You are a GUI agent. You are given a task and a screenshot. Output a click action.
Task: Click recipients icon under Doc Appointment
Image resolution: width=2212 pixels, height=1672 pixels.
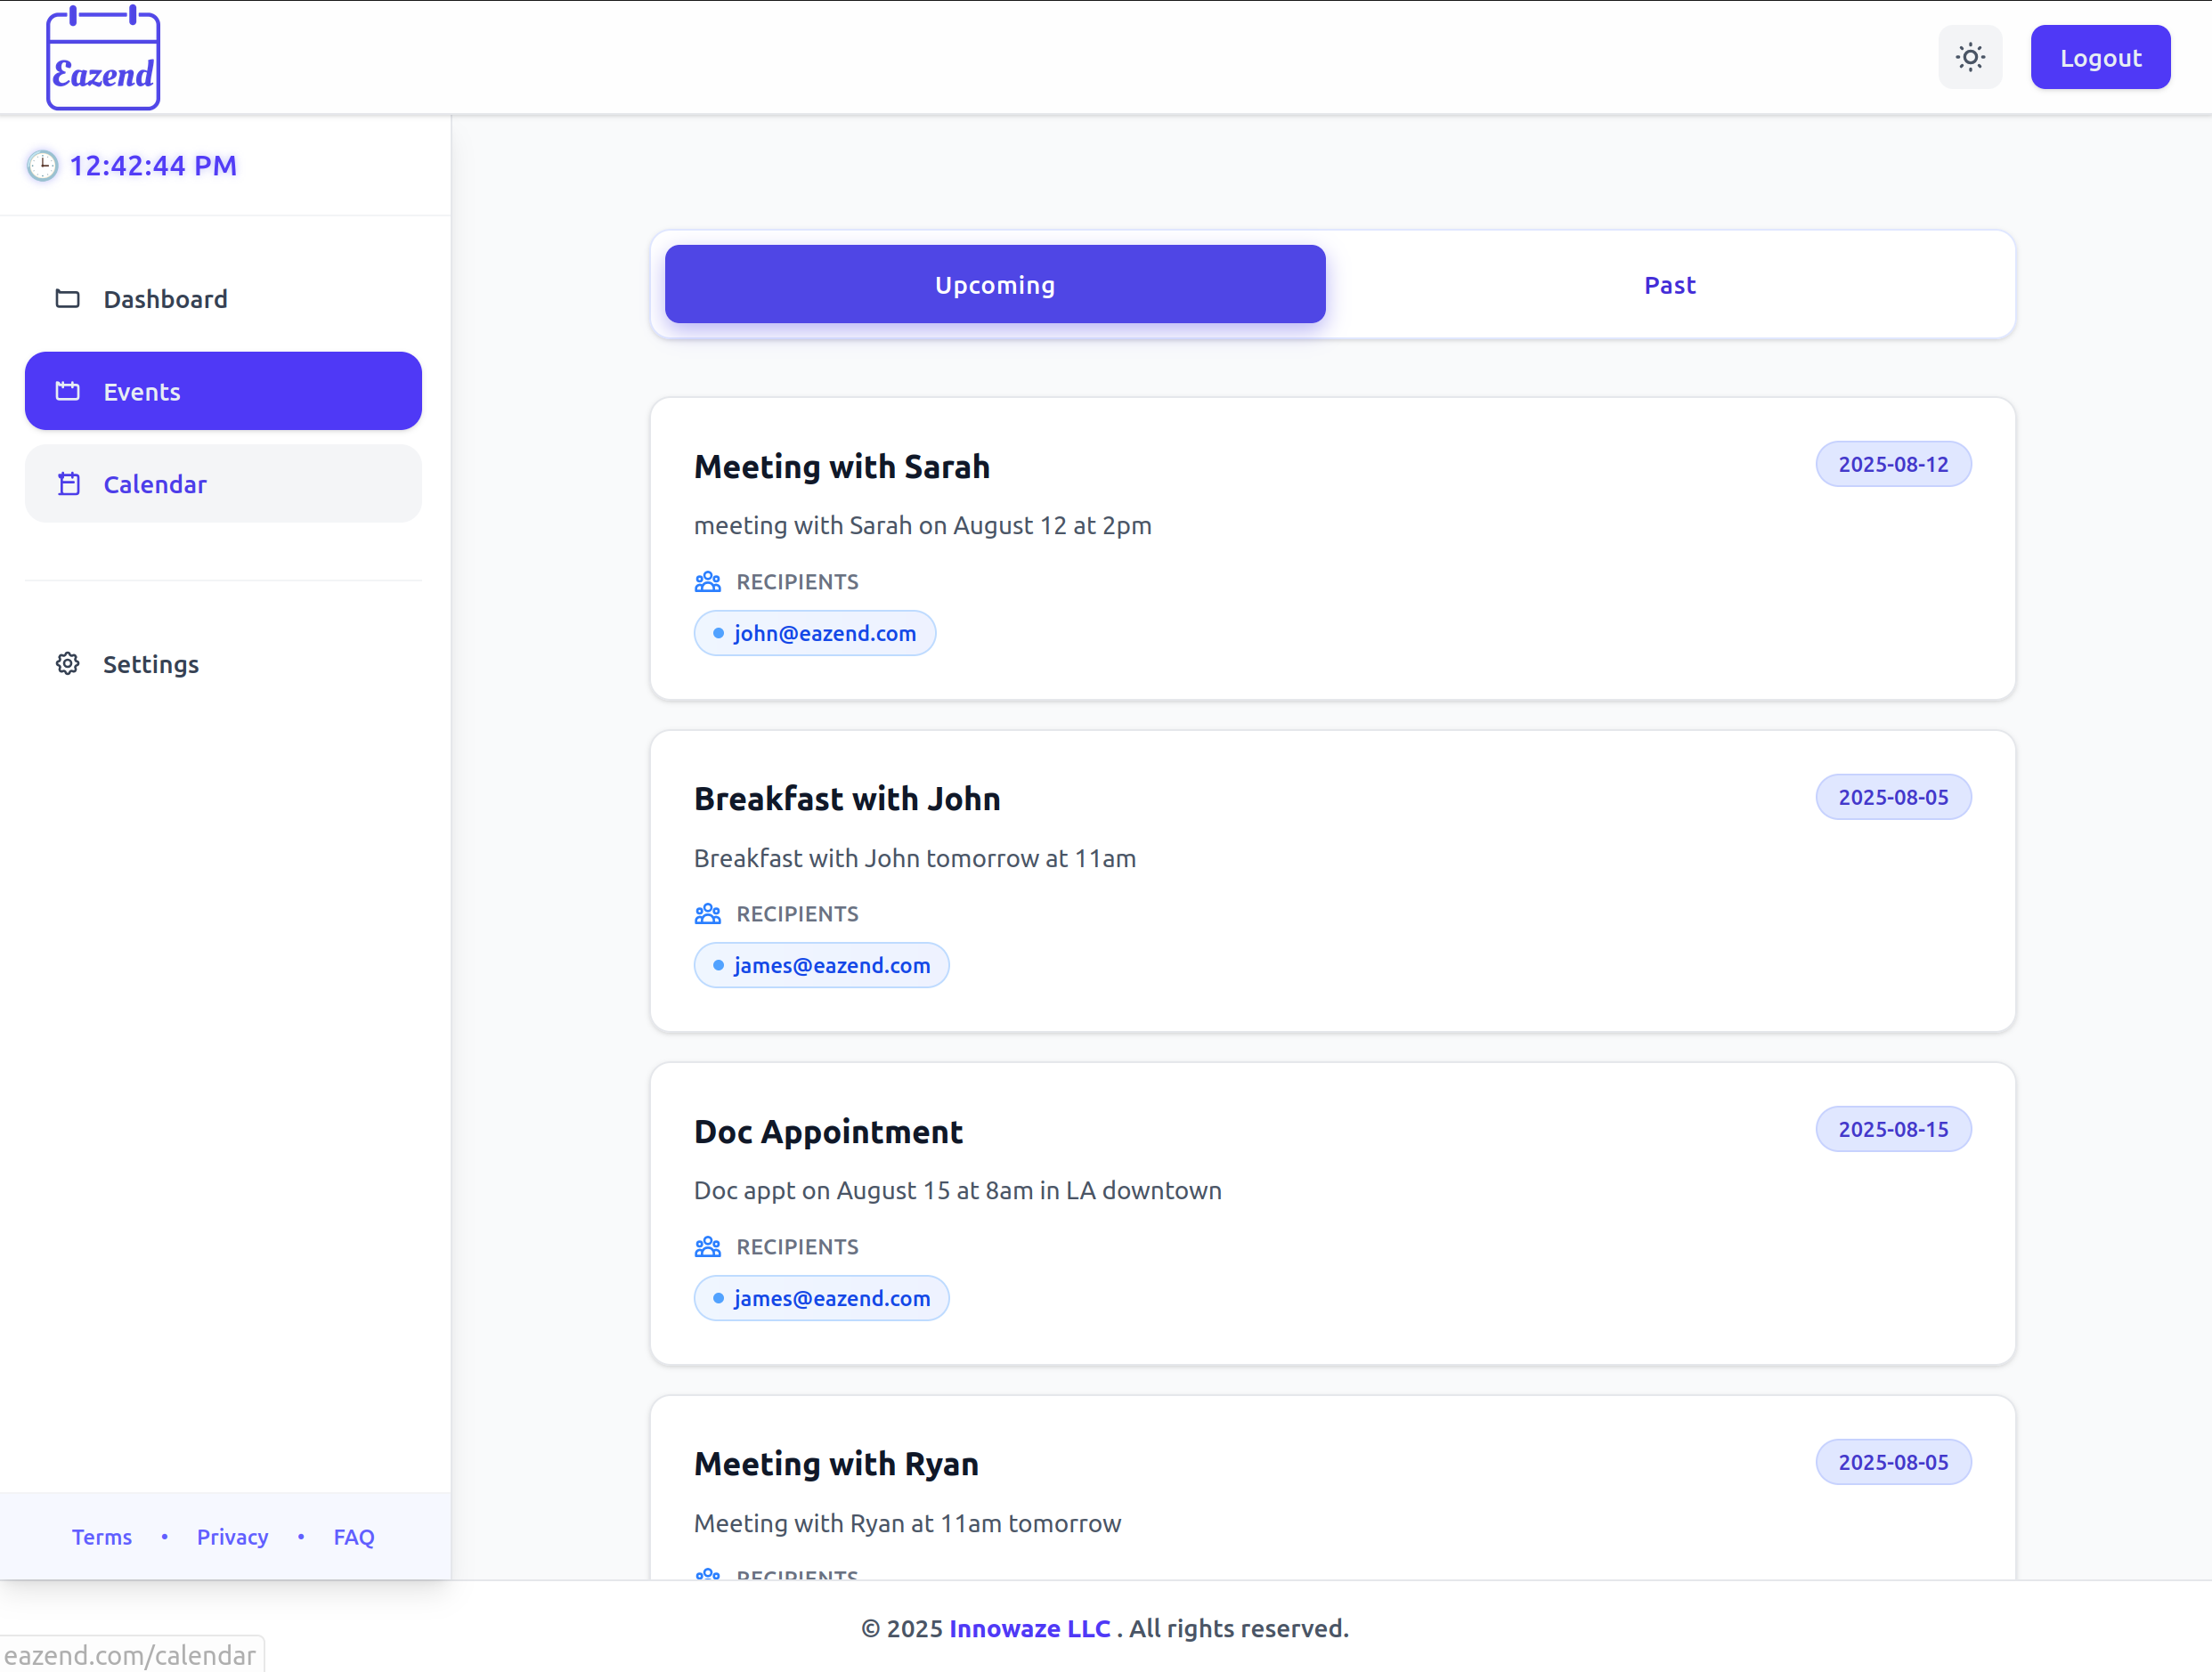[707, 1247]
